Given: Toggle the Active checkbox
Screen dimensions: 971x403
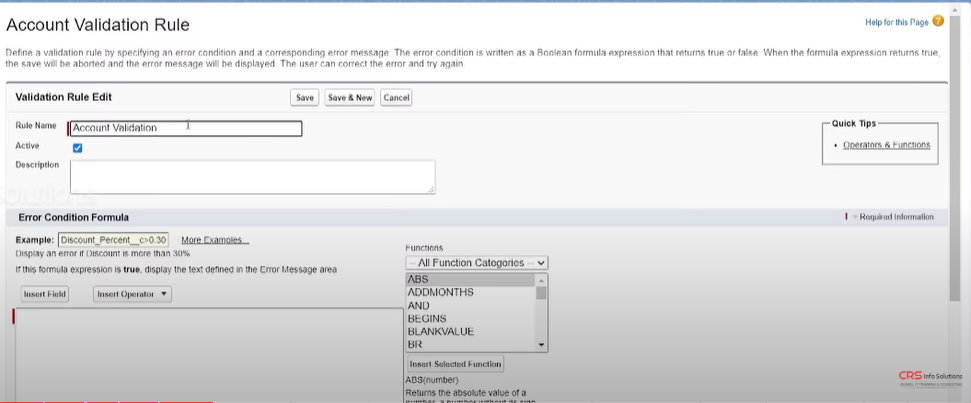Looking at the screenshot, I should click(x=78, y=148).
